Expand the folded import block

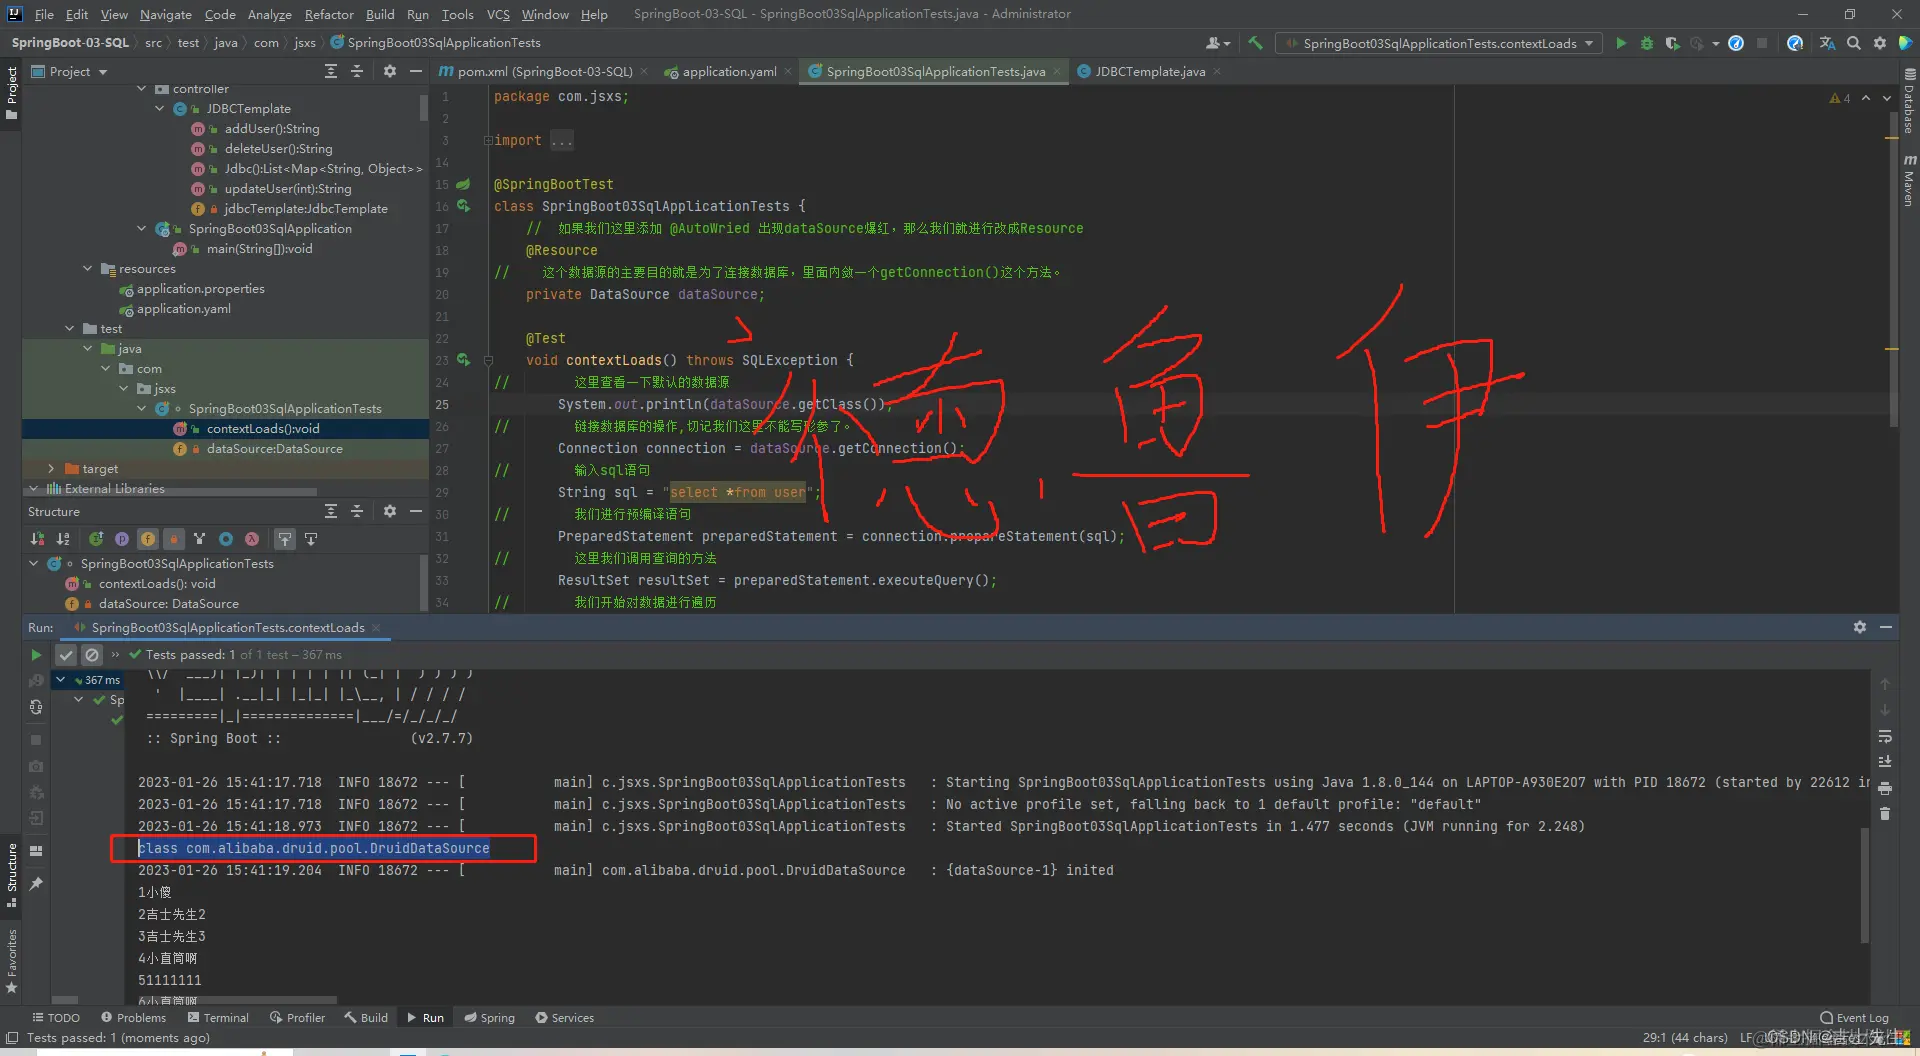[x=488, y=140]
